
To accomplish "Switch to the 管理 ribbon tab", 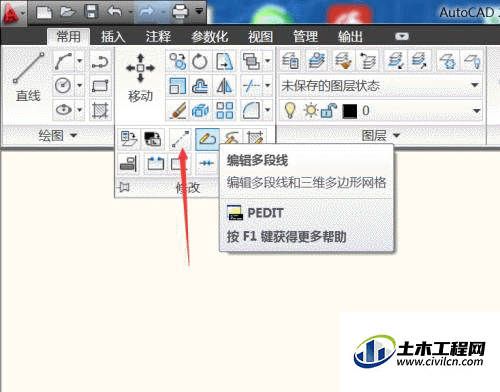I will pyautogui.click(x=305, y=36).
